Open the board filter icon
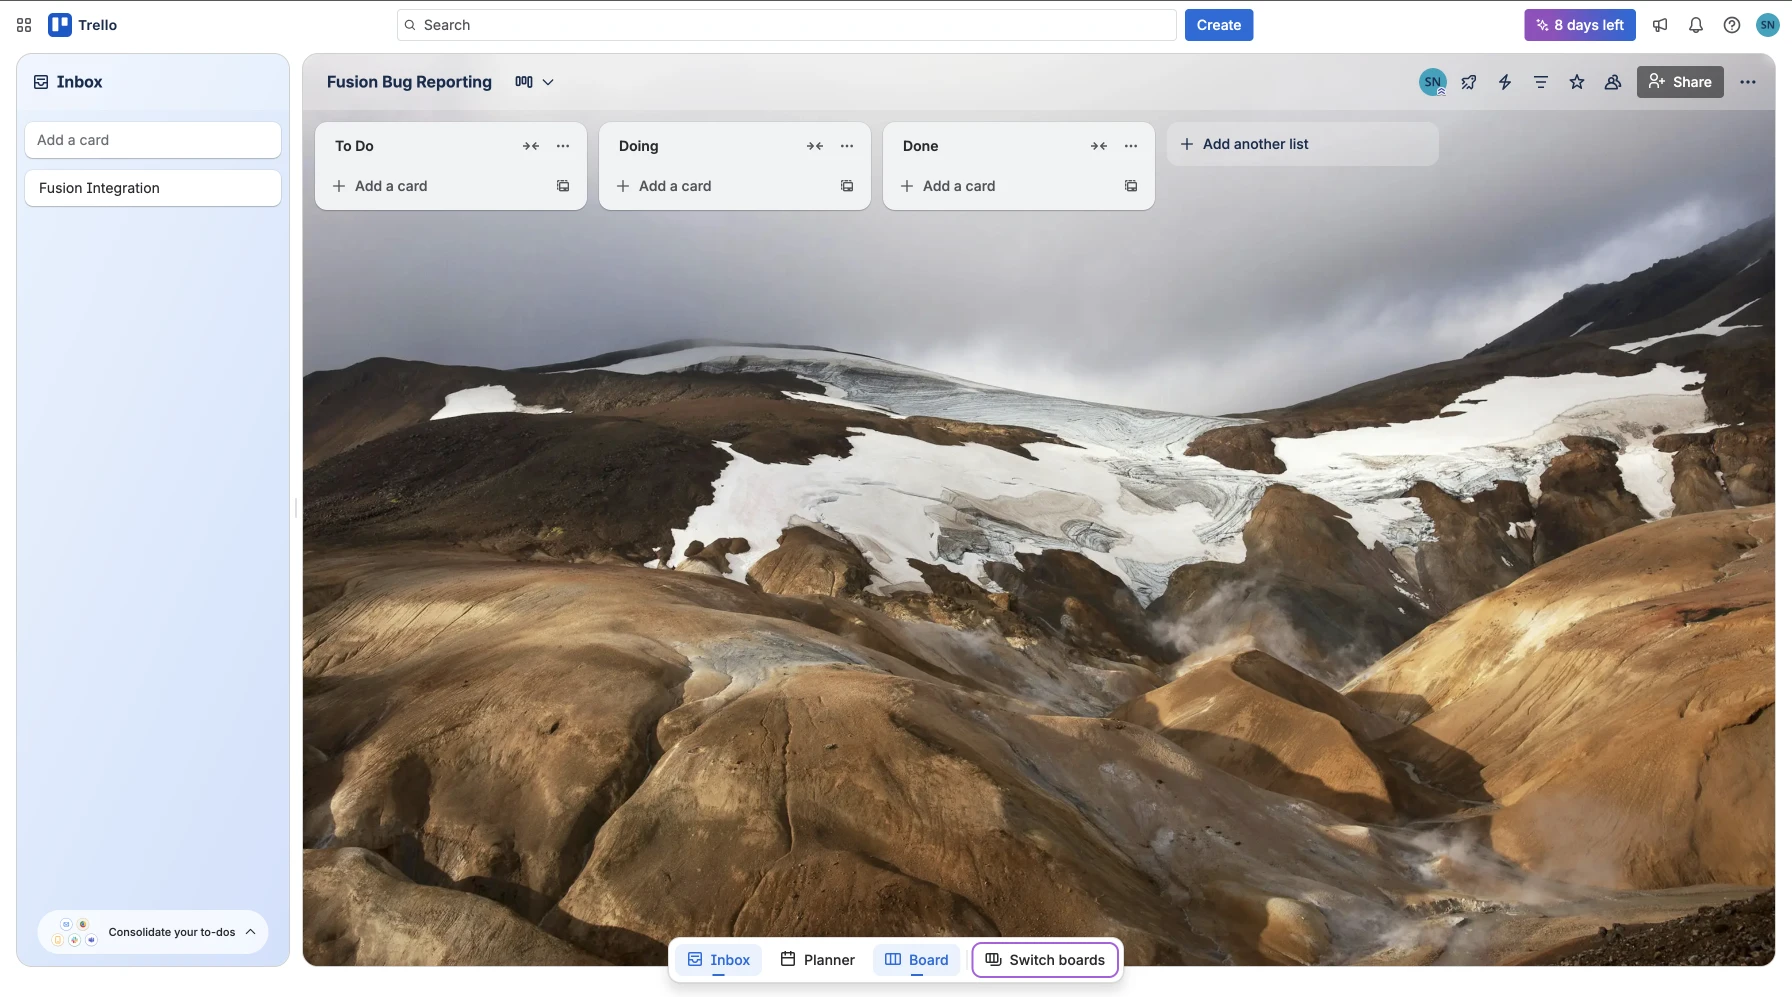The height and width of the screenshot is (997, 1792). (x=1540, y=82)
